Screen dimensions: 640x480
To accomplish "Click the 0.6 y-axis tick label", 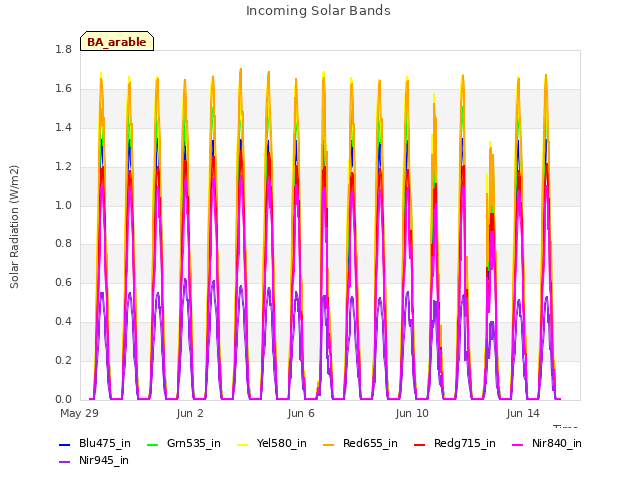I will coord(63,282).
